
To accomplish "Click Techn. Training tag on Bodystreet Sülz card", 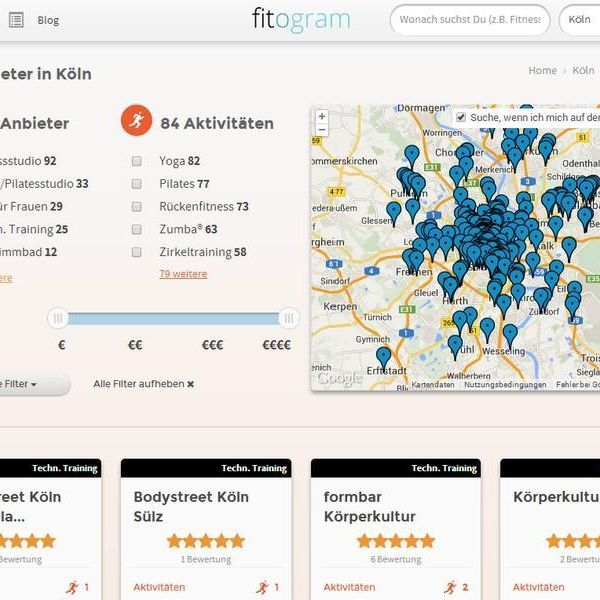I will click(254, 468).
